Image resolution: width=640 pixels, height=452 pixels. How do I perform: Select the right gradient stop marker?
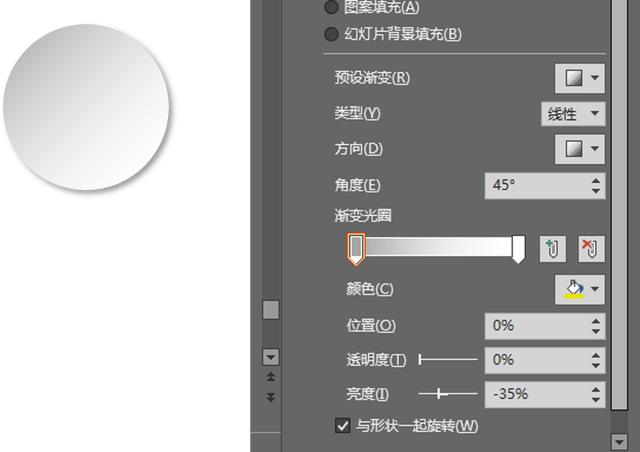(x=518, y=248)
